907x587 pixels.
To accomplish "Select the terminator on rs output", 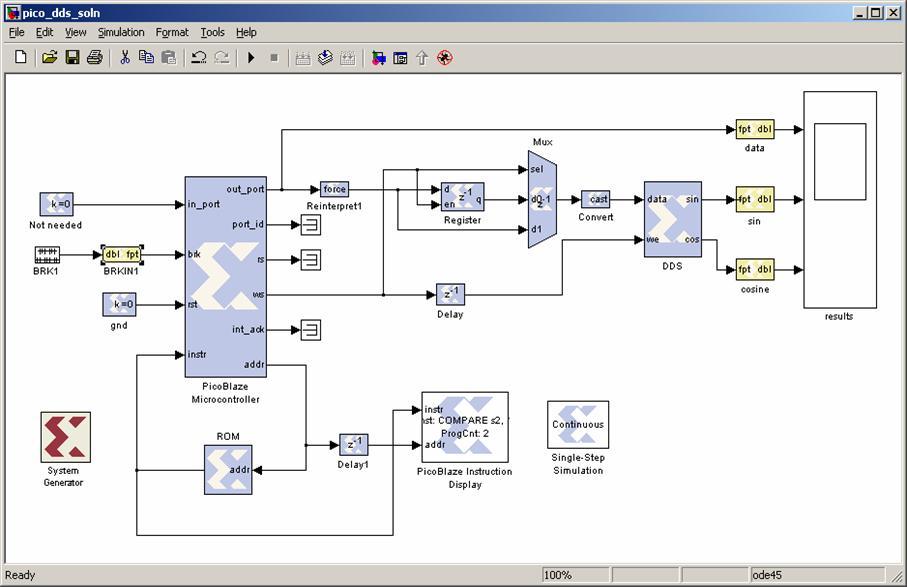I will [x=311, y=260].
